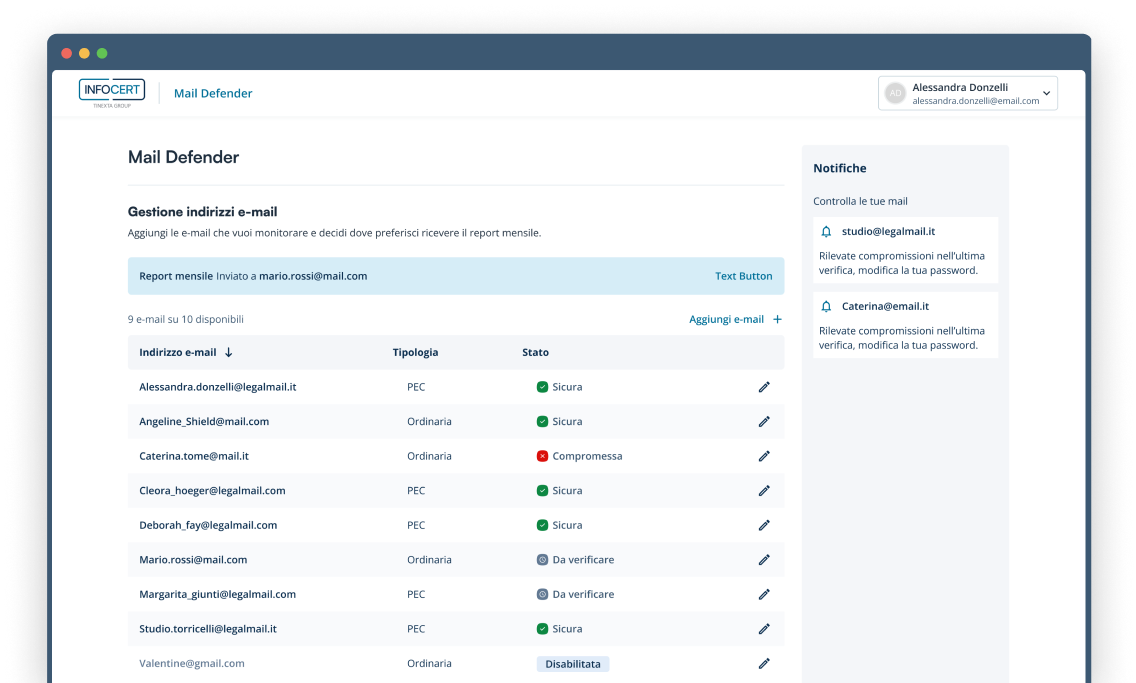This screenshot has height=683, width=1136.
Task: Click the InfoCert logo
Action: [x=112, y=93]
